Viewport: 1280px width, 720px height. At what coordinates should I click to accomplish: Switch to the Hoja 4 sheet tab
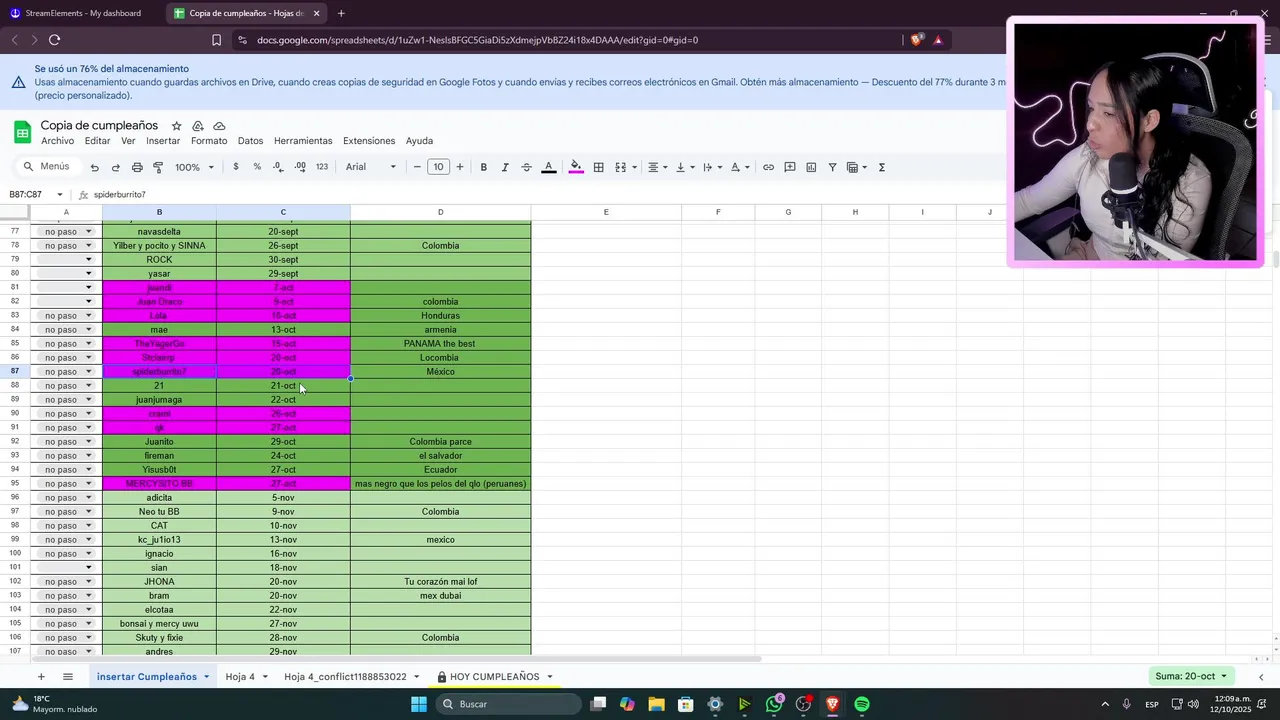pos(240,677)
